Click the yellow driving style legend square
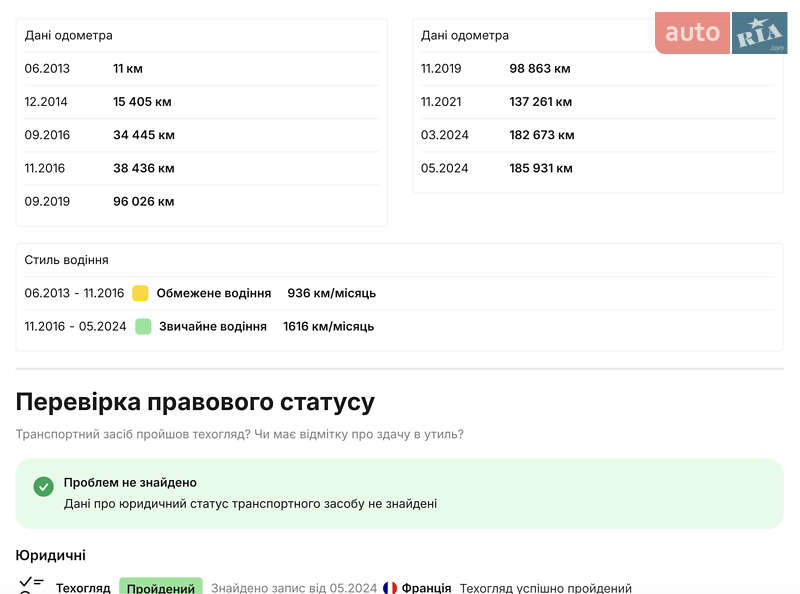This screenshot has width=800, height=594. pyautogui.click(x=140, y=292)
